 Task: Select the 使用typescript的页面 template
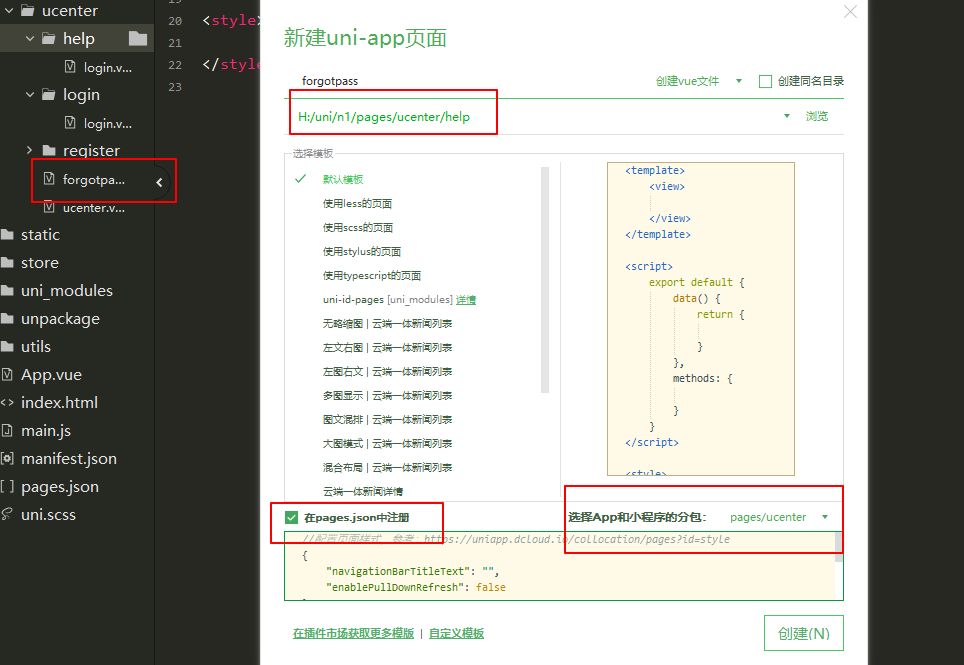pos(371,275)
